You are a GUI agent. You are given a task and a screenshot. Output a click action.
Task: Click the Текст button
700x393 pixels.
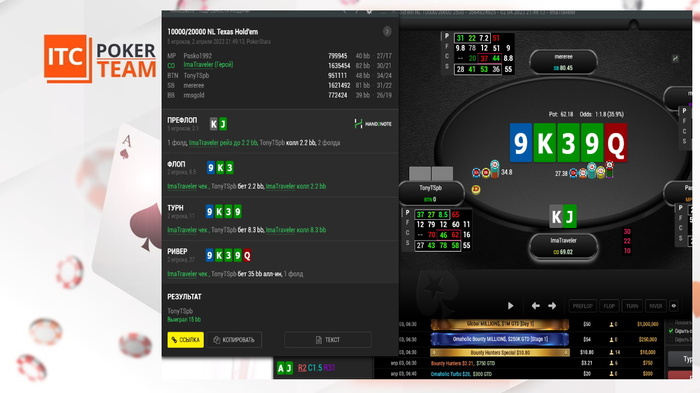tap(328, 340)
